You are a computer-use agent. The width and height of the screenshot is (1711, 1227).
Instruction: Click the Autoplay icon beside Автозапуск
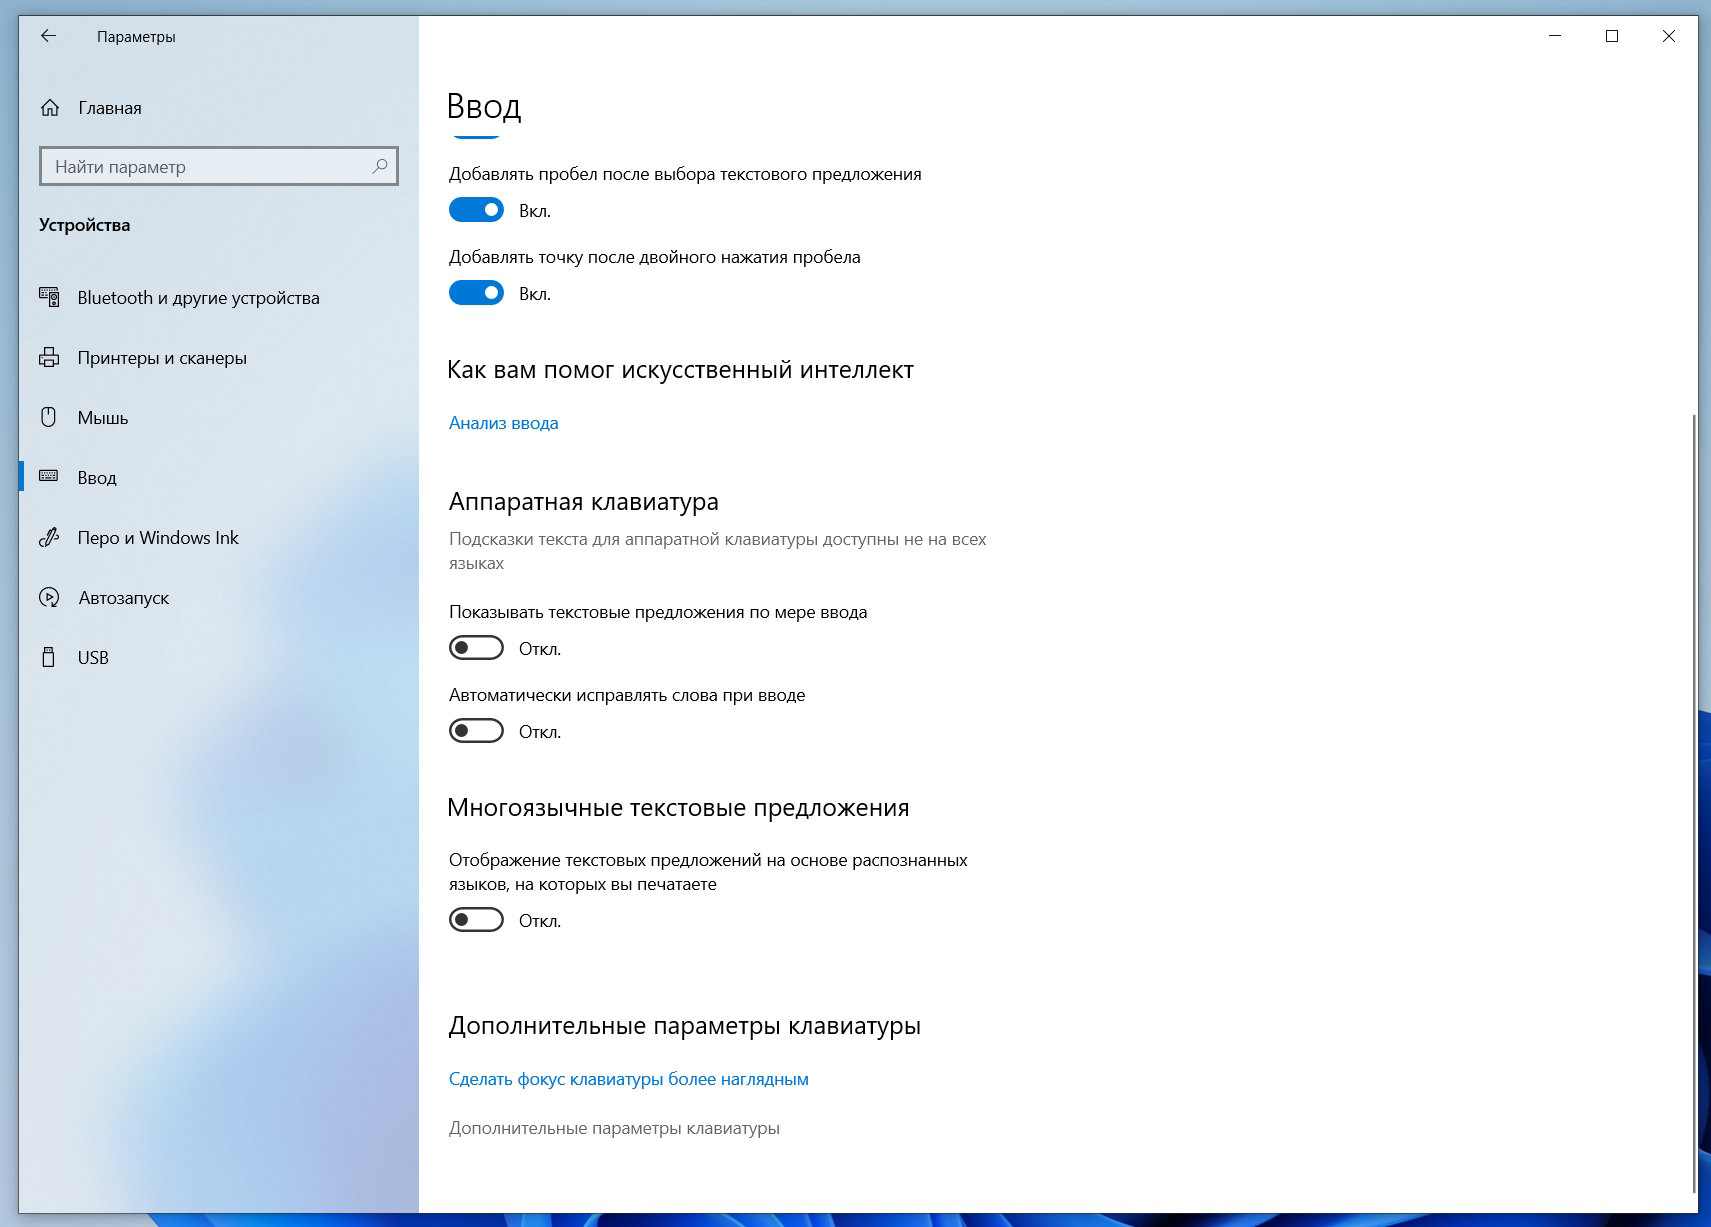49,598
